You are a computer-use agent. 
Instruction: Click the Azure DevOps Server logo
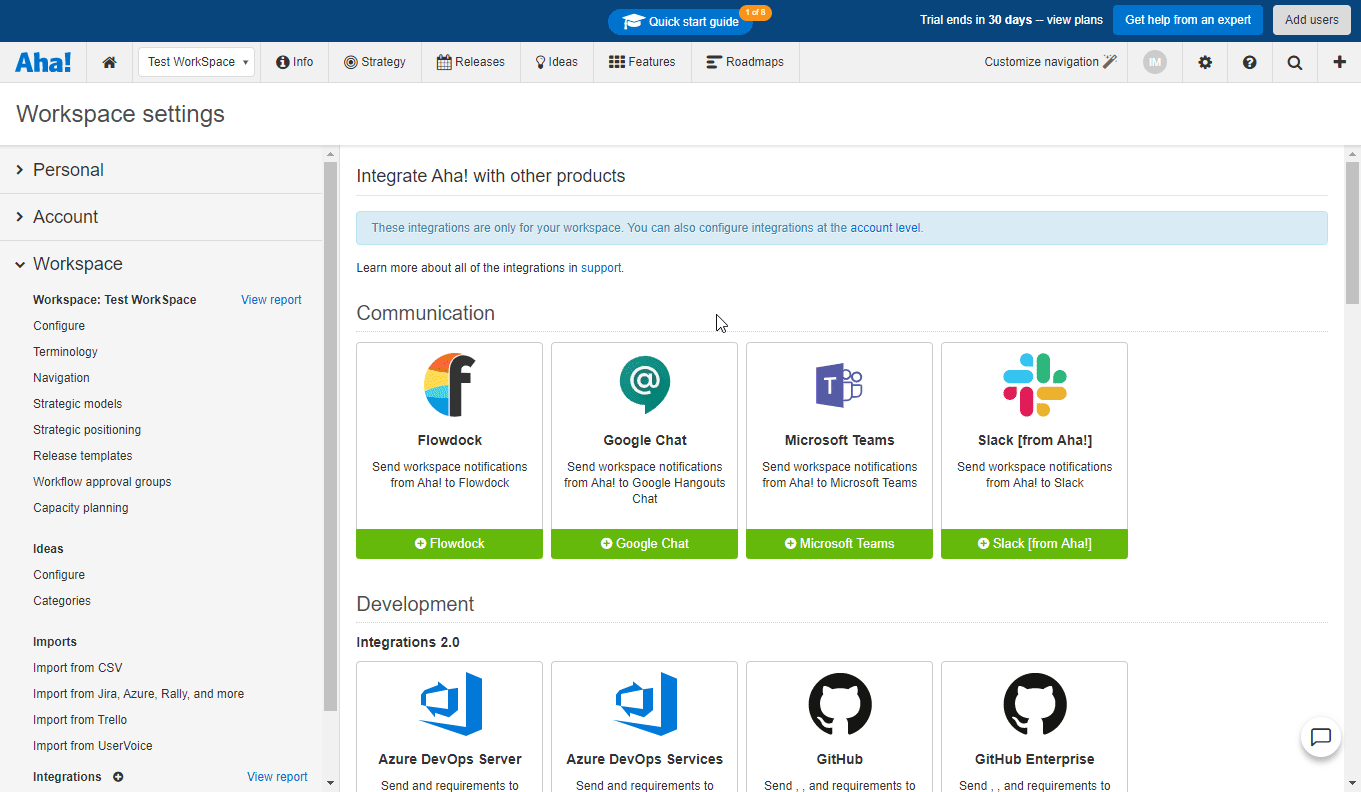(450, 704)
